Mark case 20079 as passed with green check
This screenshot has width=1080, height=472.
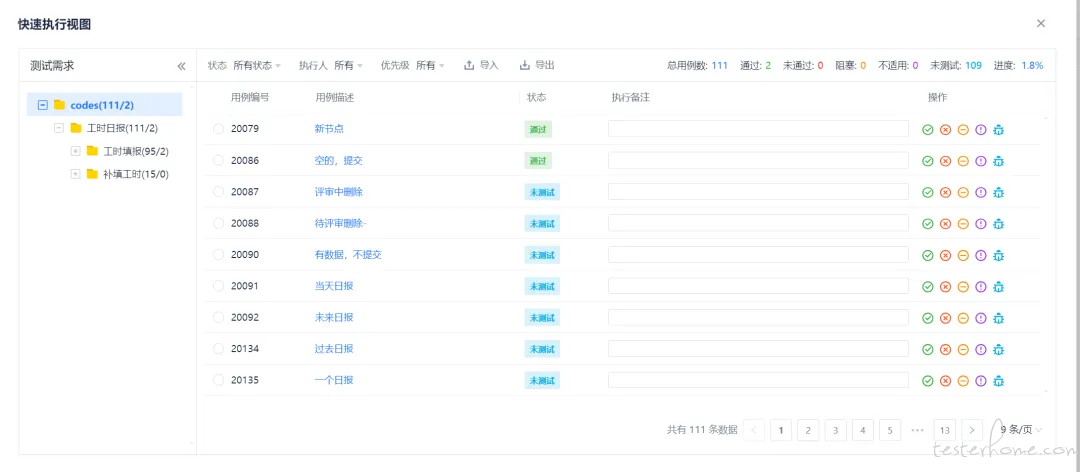point(928,130)
